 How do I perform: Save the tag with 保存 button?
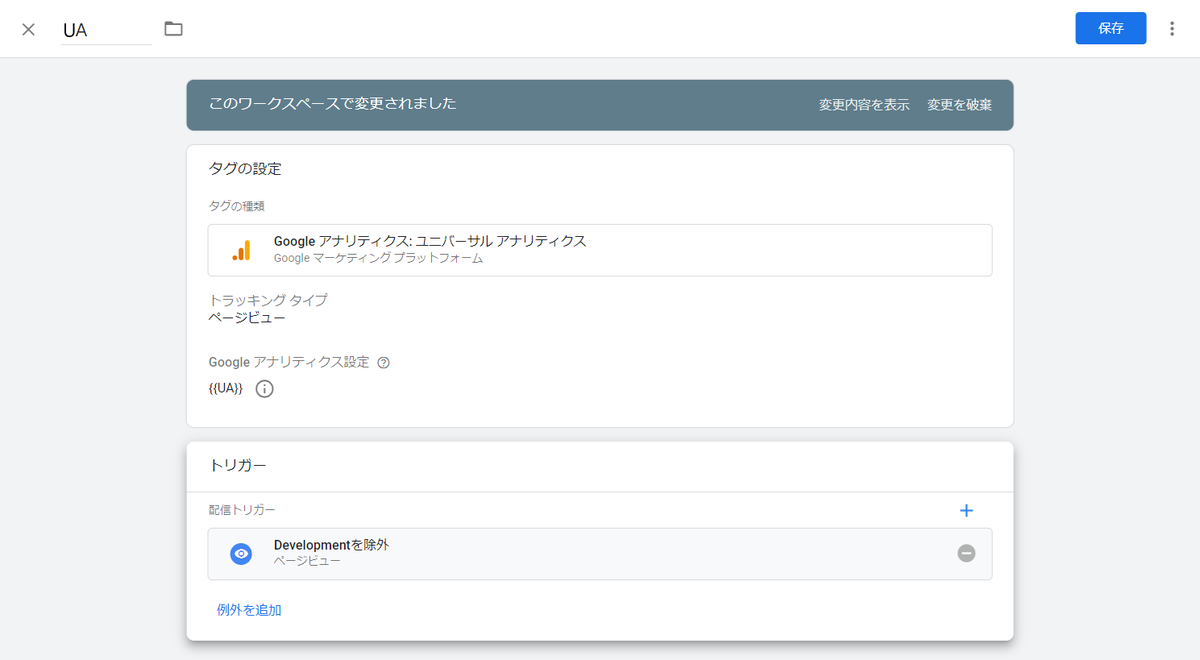point(1110,28)
